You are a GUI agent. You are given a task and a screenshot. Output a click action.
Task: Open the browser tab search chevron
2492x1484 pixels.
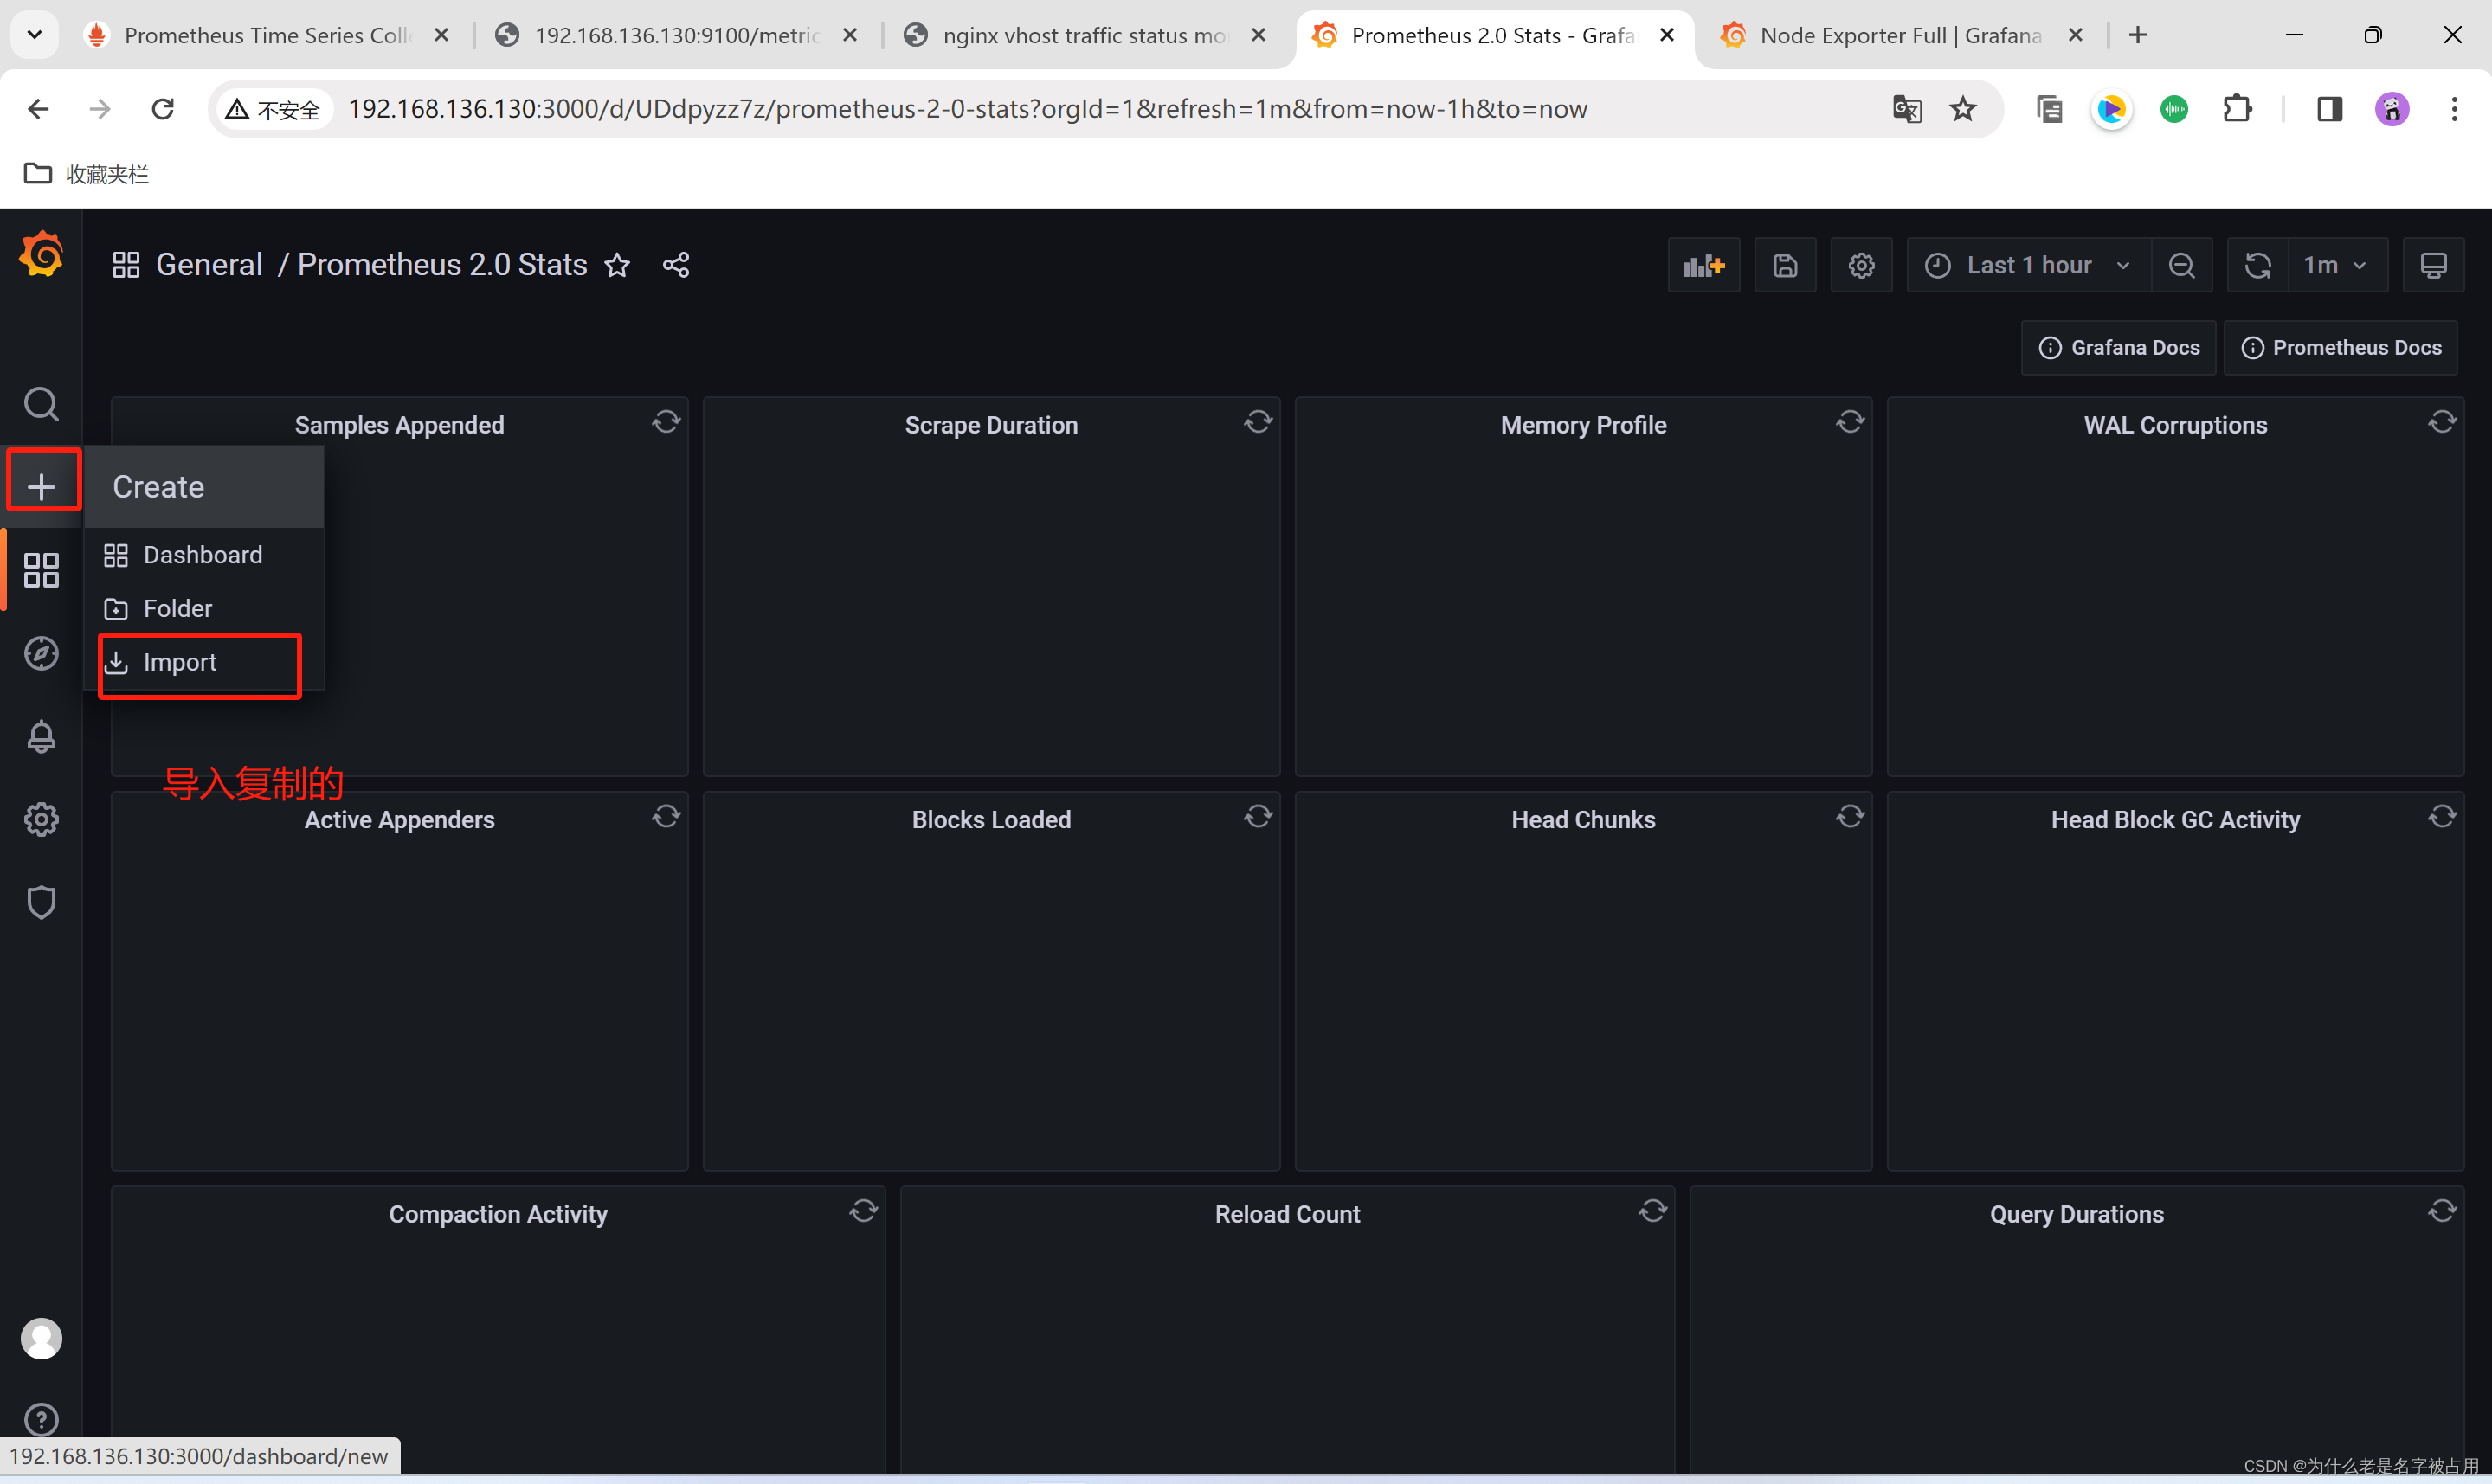(34, 35)
